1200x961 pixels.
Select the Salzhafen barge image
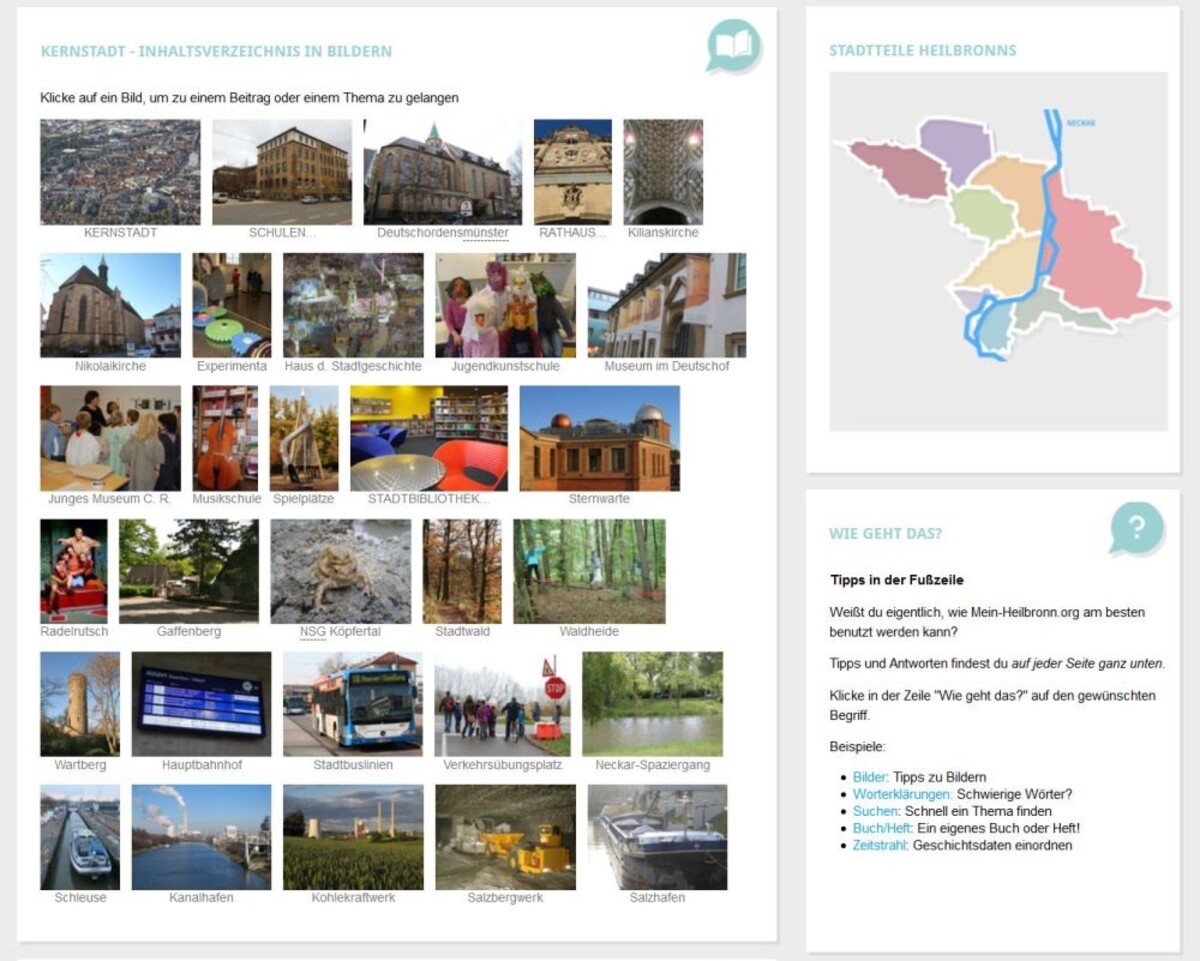click(x=657, y=837)
